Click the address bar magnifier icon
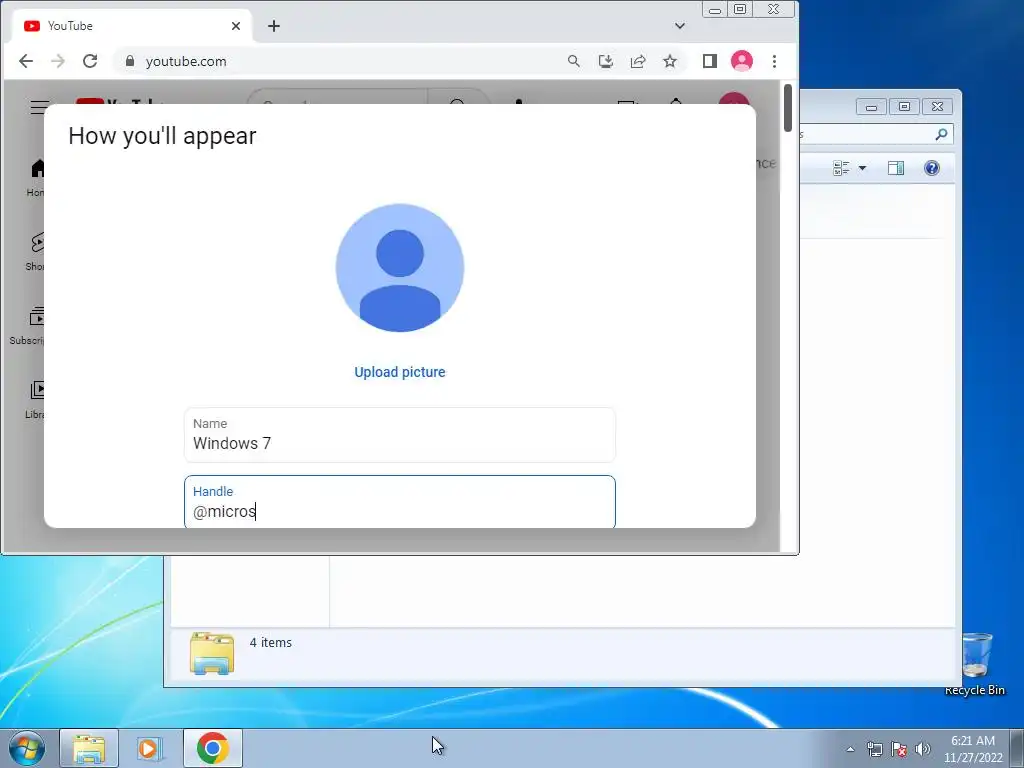1024x768 pixels. 573,61
